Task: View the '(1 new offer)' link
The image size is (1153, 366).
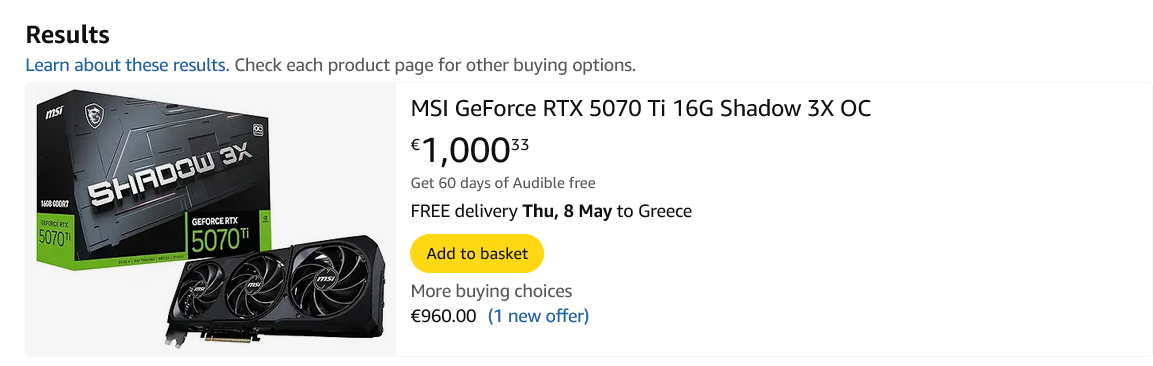Action: pos(538,317)
